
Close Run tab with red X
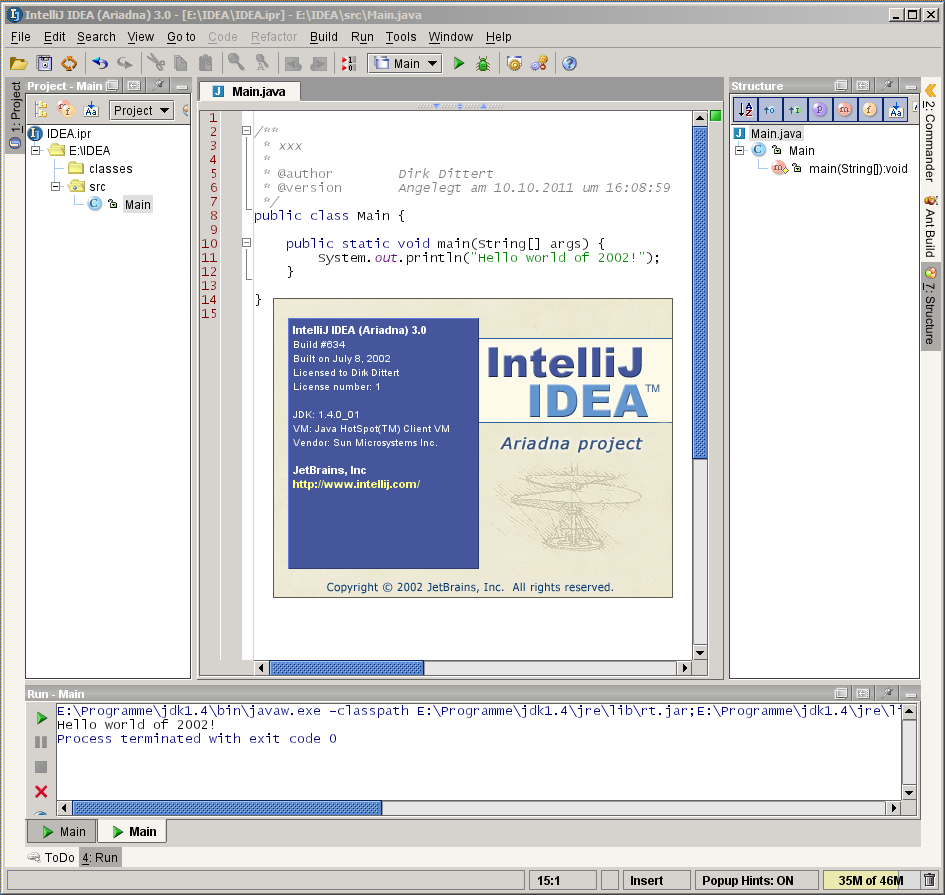41,791
